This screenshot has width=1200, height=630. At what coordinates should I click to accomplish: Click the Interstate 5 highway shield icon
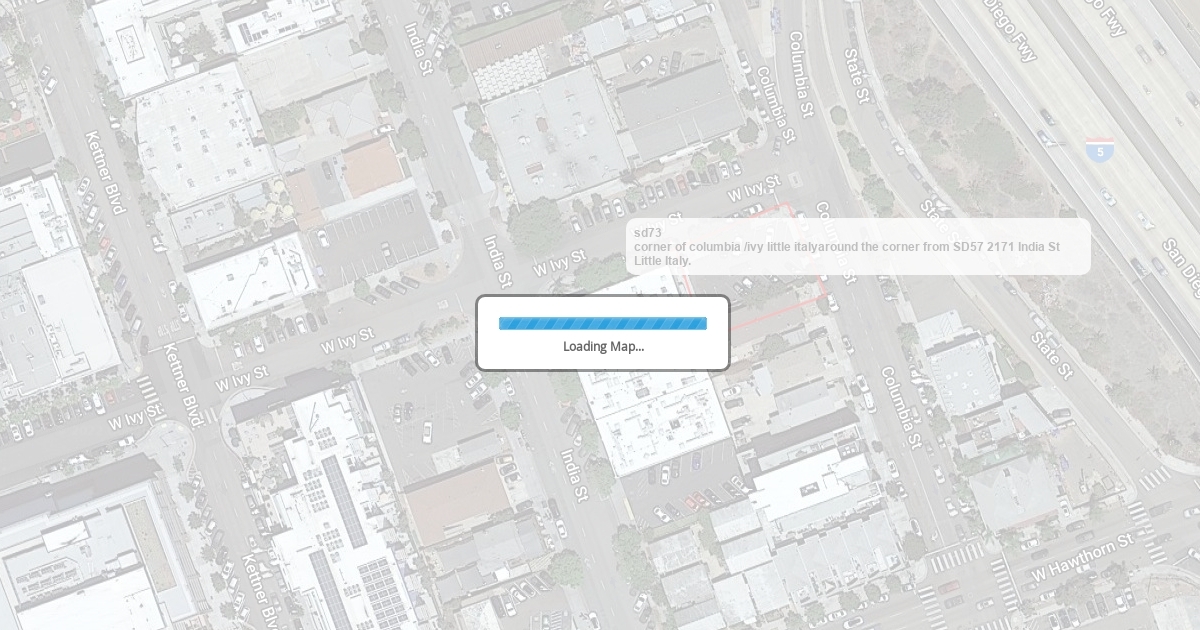pos(1100,151)
